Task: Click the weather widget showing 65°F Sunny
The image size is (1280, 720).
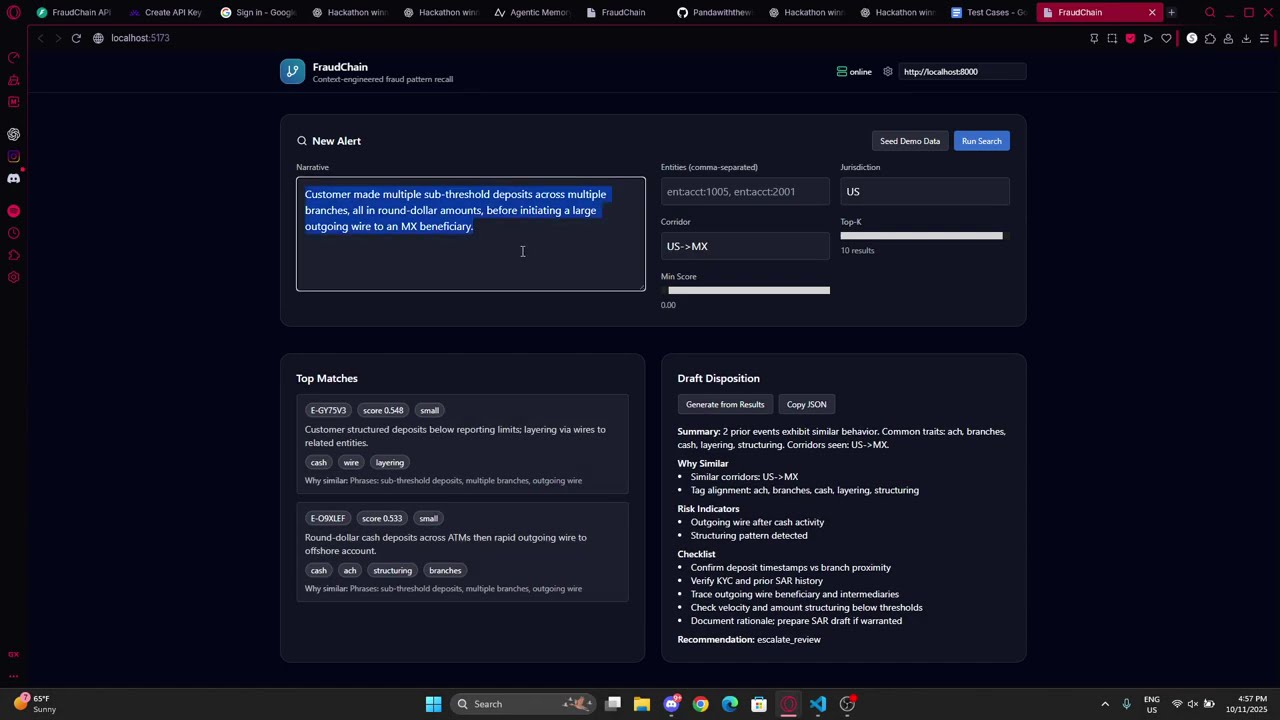Action: pyautogui.click(x=35, y=704)
